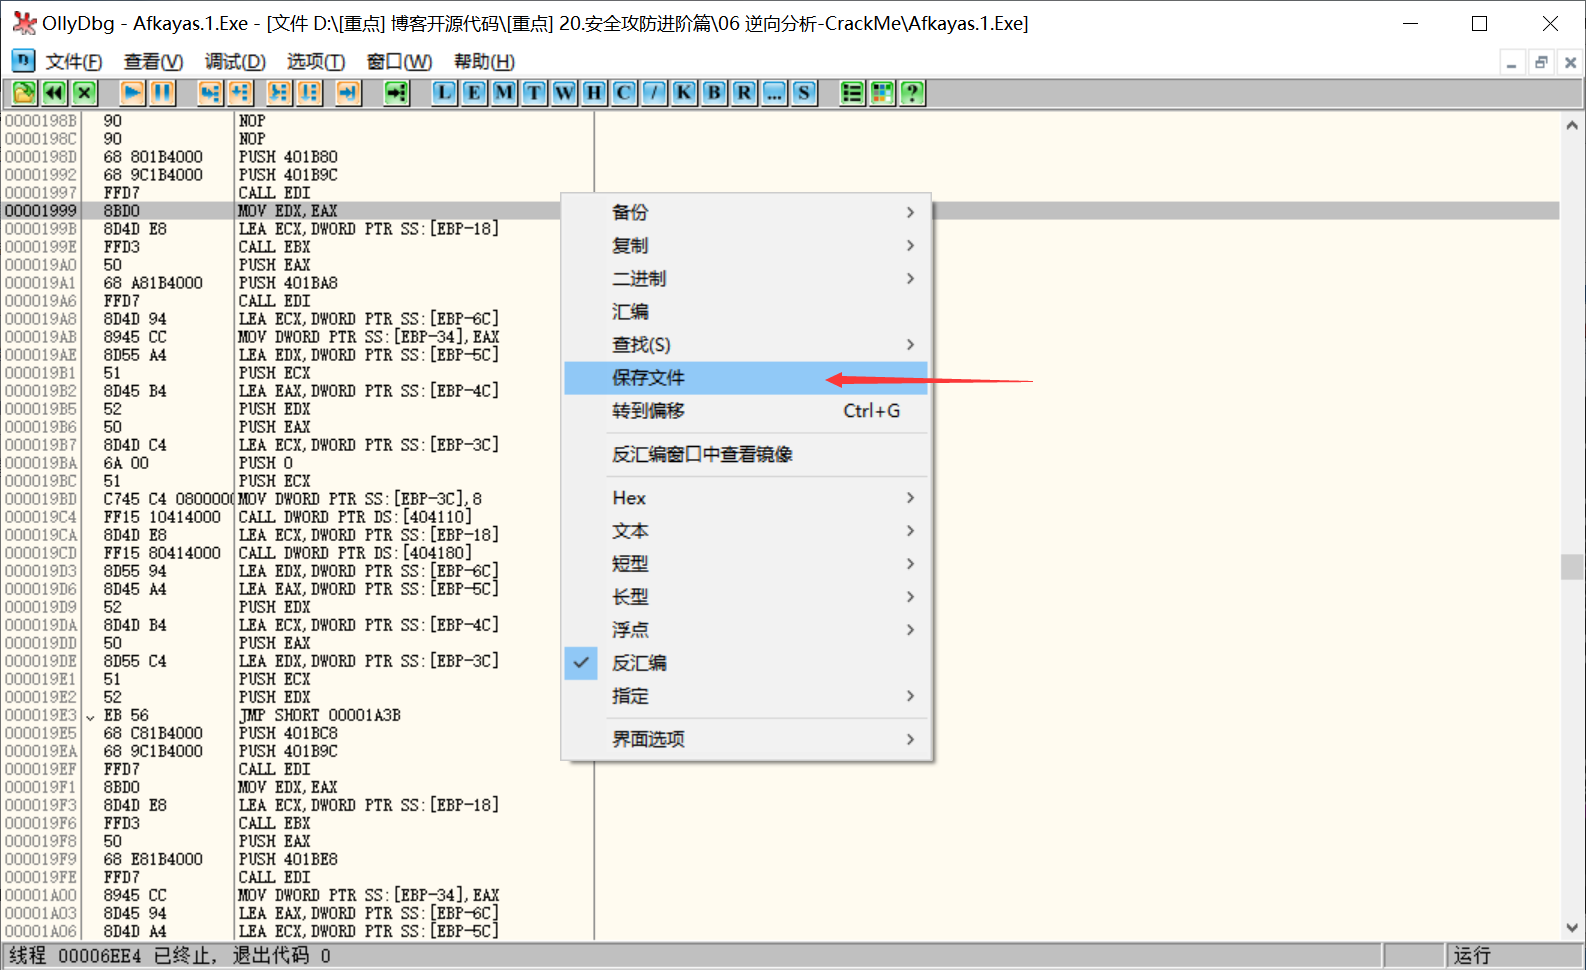Choose 汇编 in the context menu
Viewport: 1586px width, 970px height.
[746, 311]
